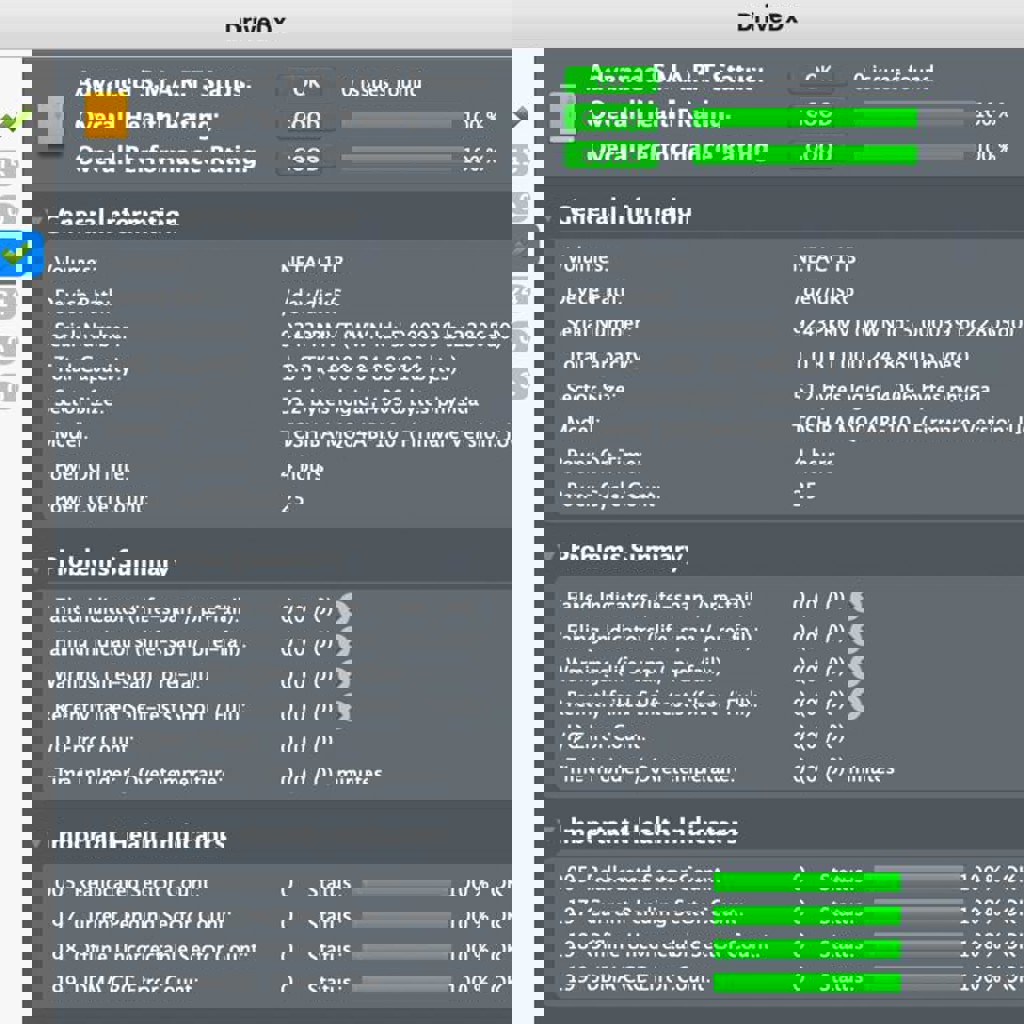Screen dimensions: 1024x1024
Task: Click the drive icon in the right window header
Action: pyautogui.click(x=561, y=118)
